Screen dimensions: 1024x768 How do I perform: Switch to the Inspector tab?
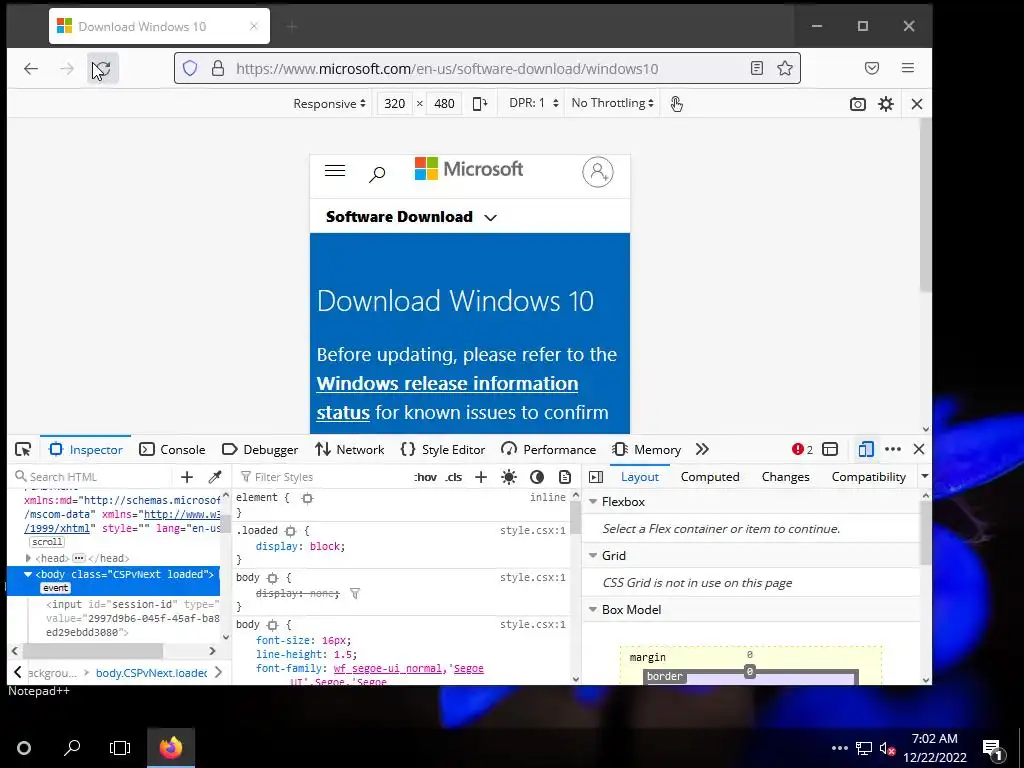click(x=86, y=449)
